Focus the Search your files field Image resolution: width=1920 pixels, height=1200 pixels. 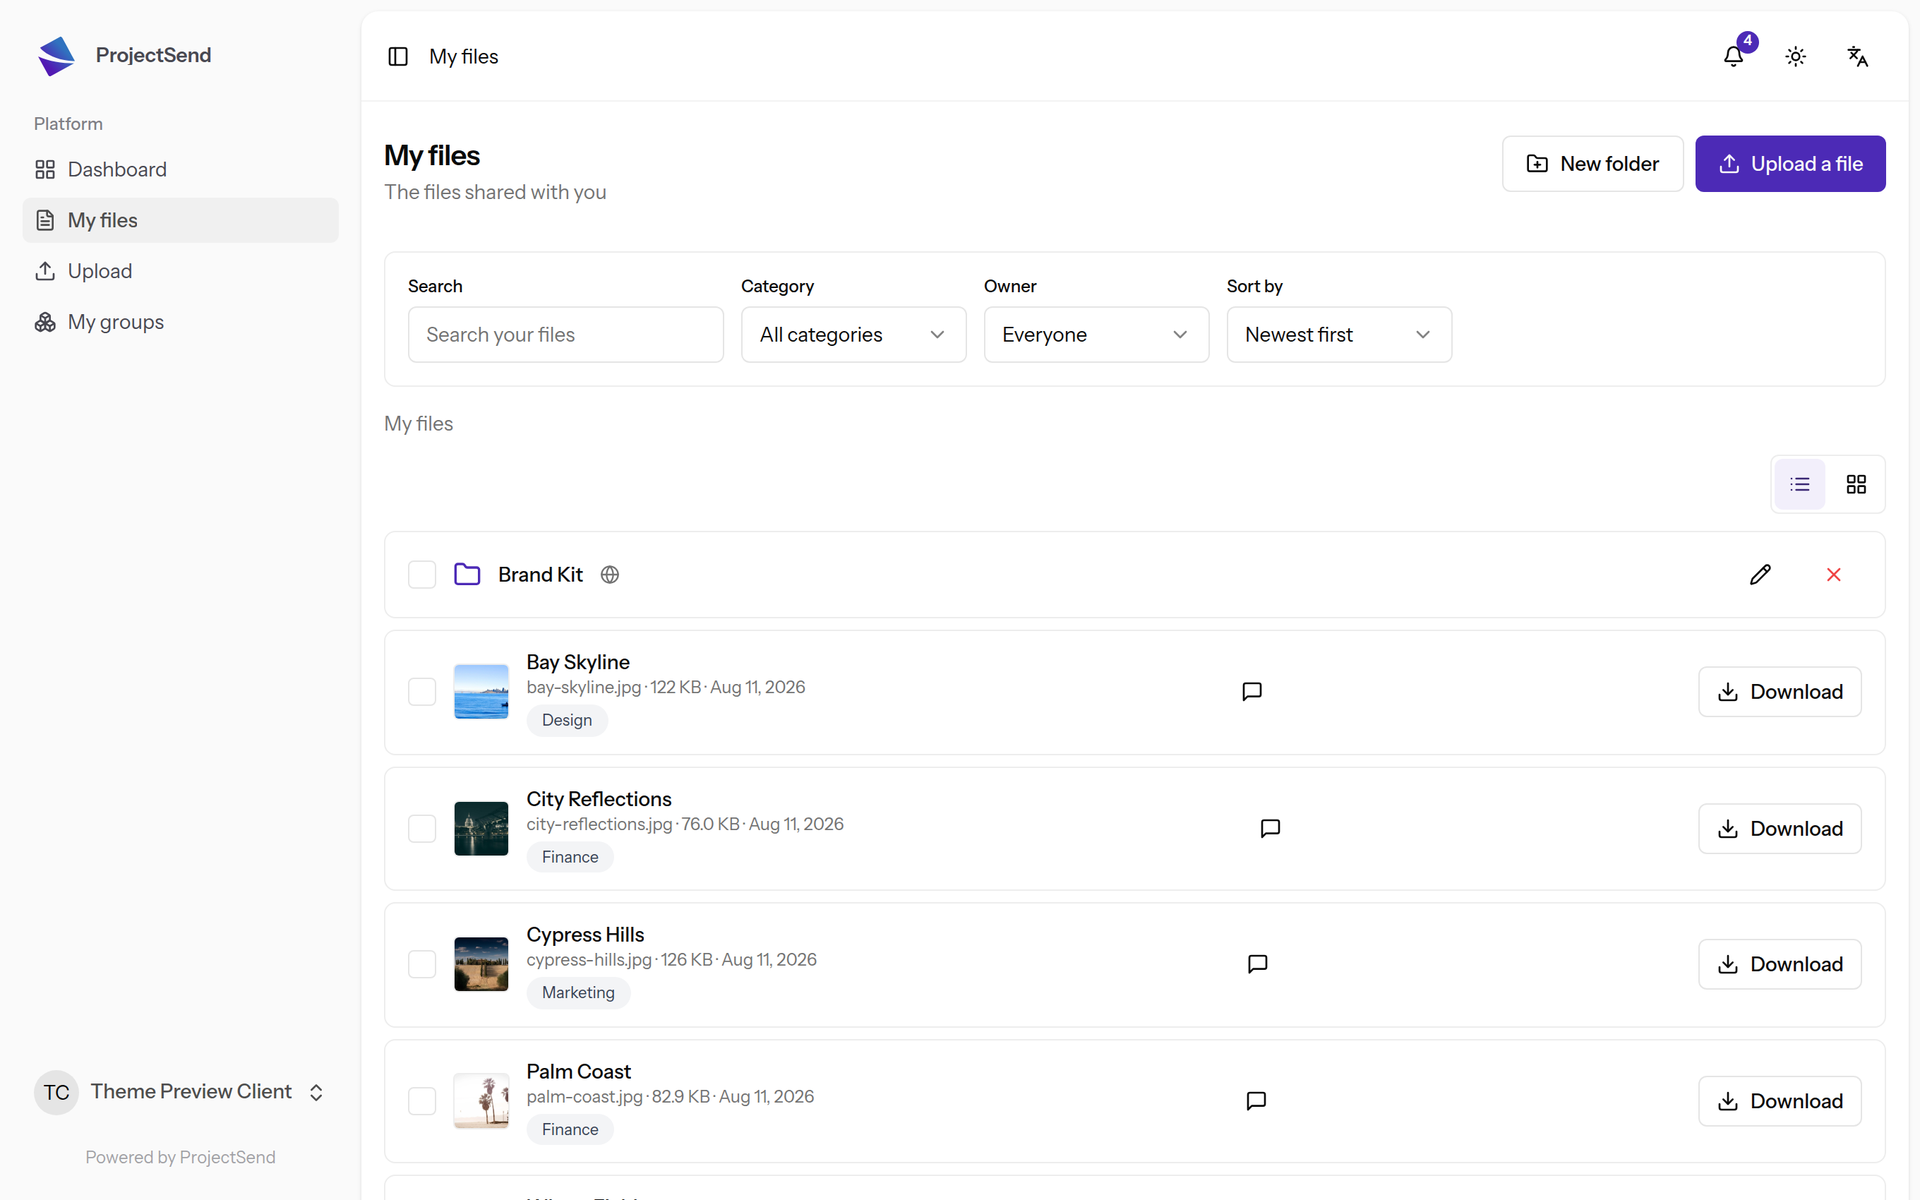(x=565, y=335)
